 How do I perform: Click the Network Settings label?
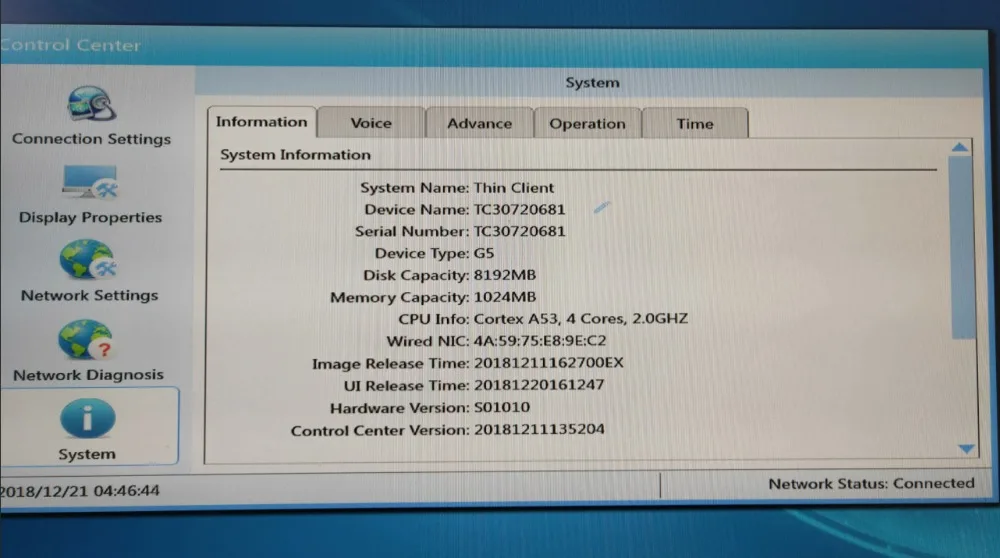[x=89, y=295]
